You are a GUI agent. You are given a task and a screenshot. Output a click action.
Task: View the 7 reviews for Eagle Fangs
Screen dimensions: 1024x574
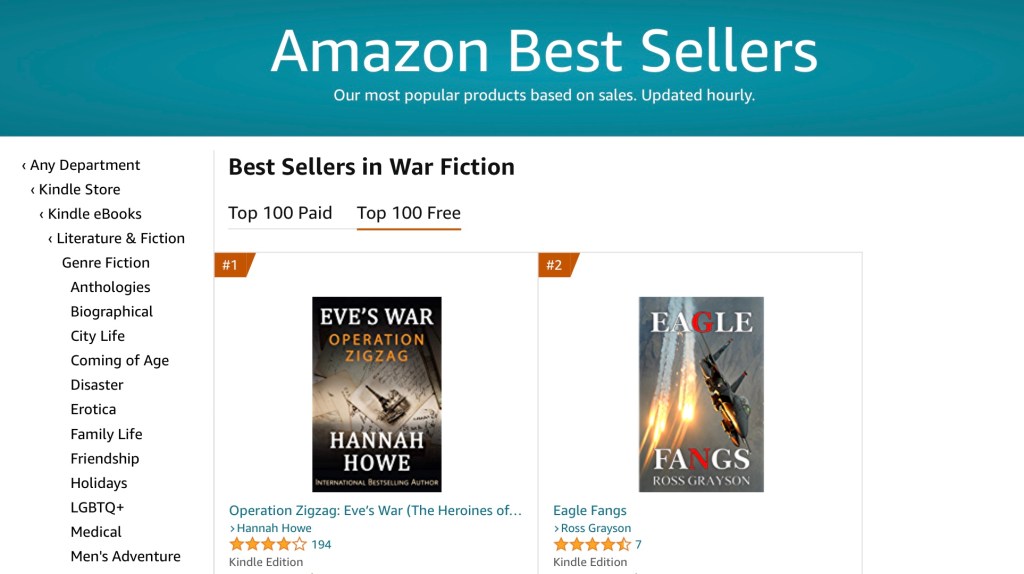pyautogui.click(x=638, y=545)
